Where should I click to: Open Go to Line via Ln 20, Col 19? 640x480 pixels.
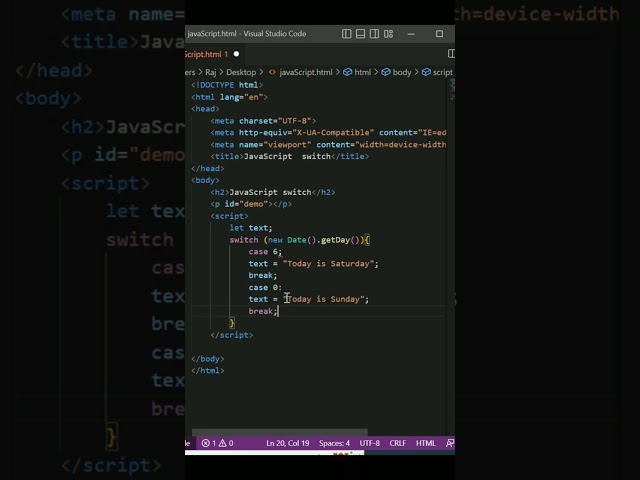(288, 443)
